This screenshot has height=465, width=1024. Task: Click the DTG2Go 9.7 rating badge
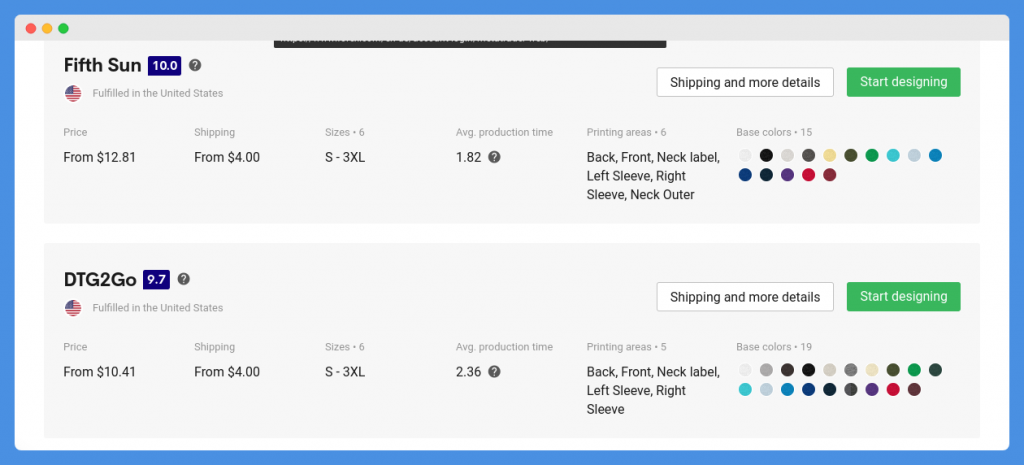click(x=156, y=280)
